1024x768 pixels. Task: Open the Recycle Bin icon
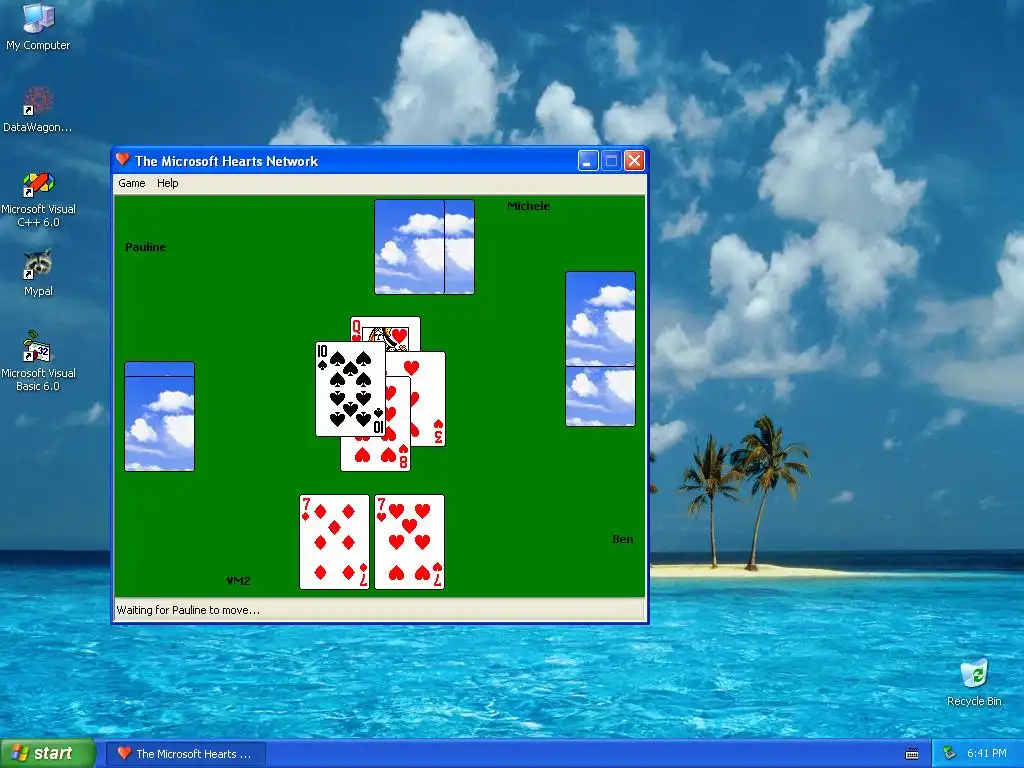tap(974, 683)
